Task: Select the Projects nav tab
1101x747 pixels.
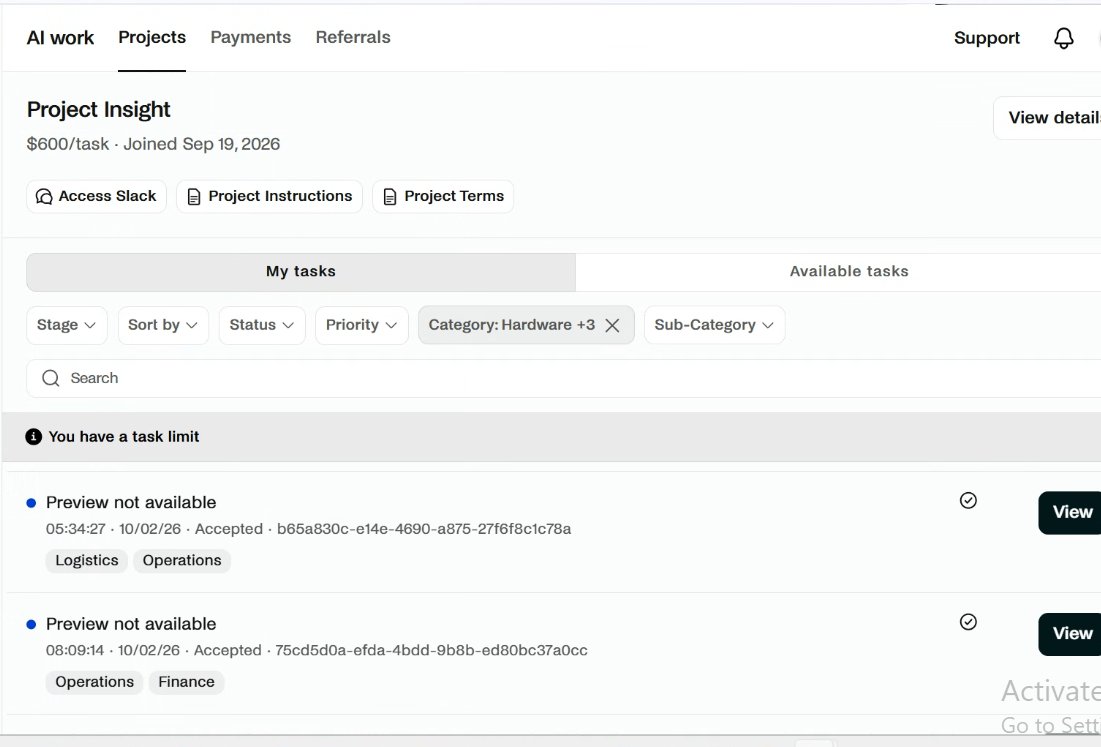Action: [152, 37]
